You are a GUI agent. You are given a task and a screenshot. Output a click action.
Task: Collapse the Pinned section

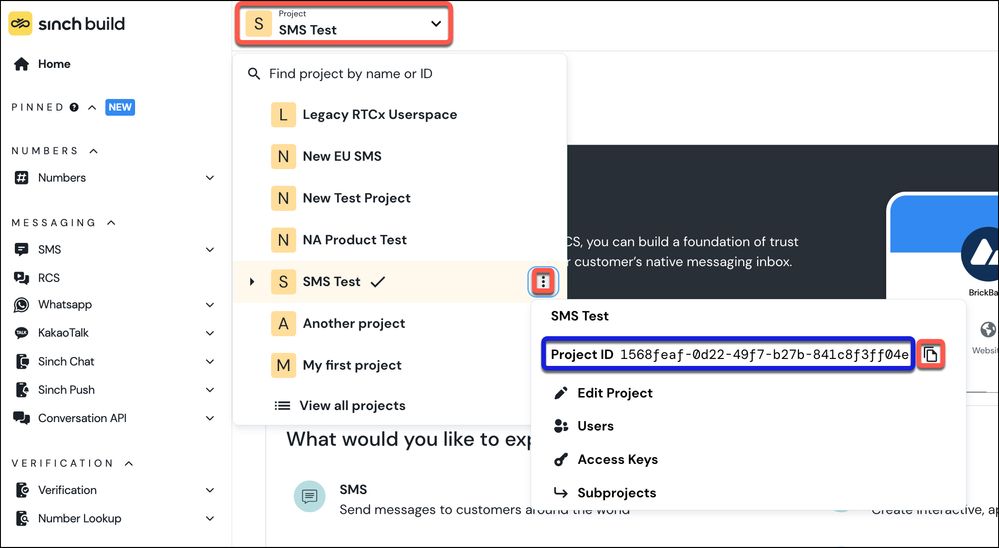[x=92, y=107]
